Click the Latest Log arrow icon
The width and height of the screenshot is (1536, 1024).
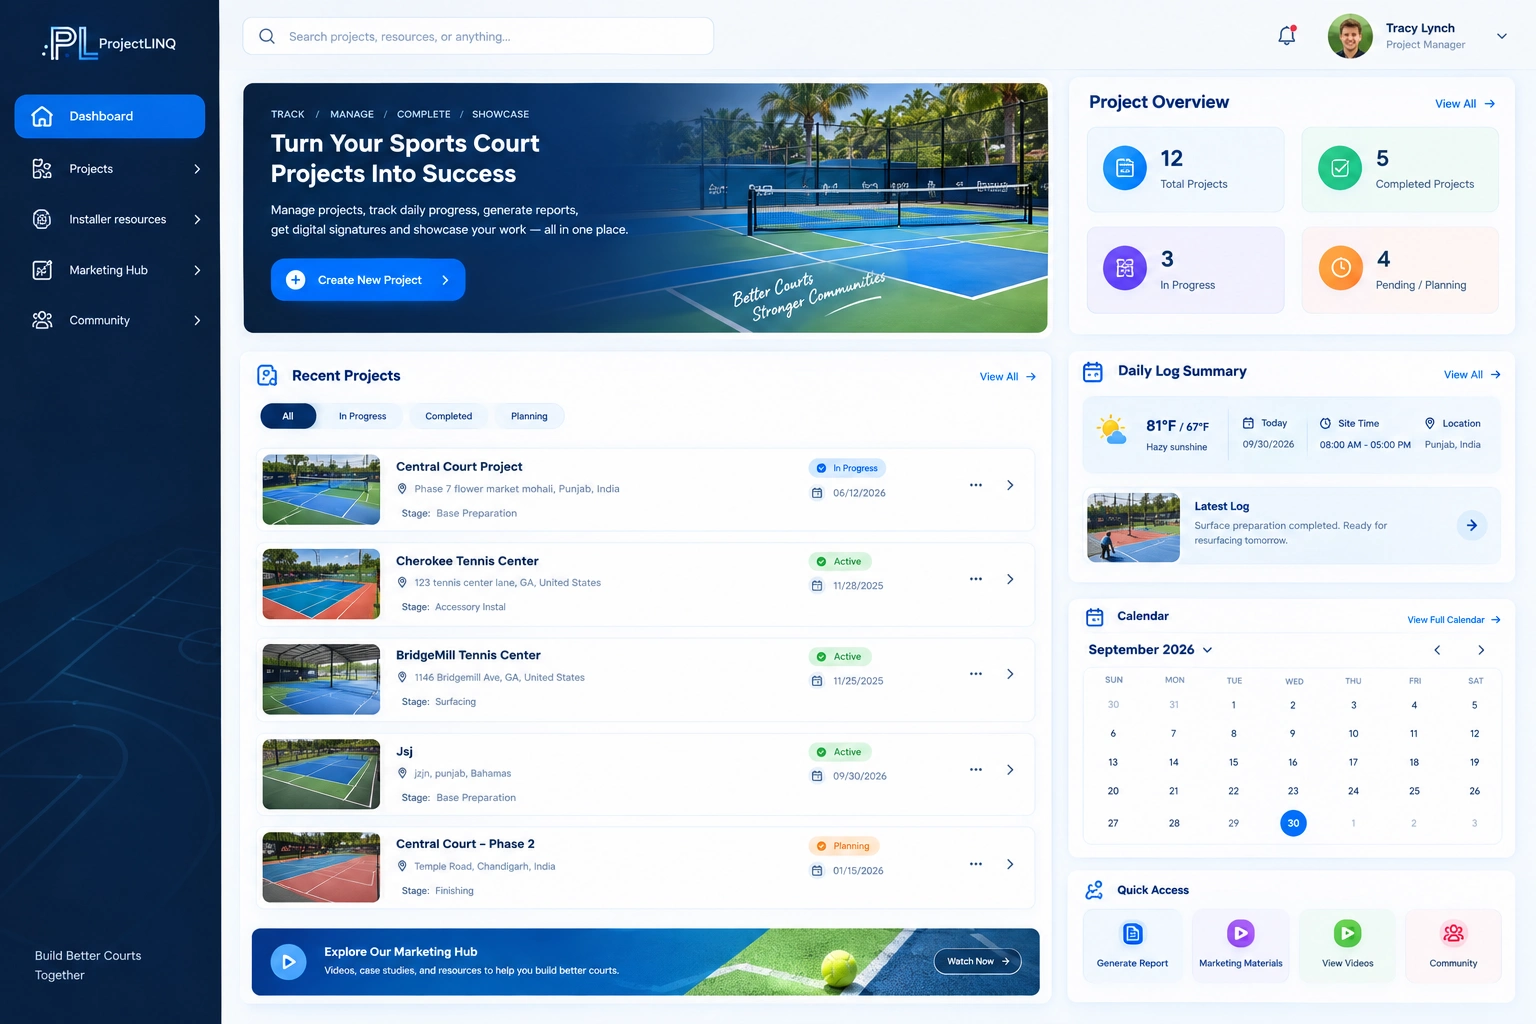coord(1472,525)
